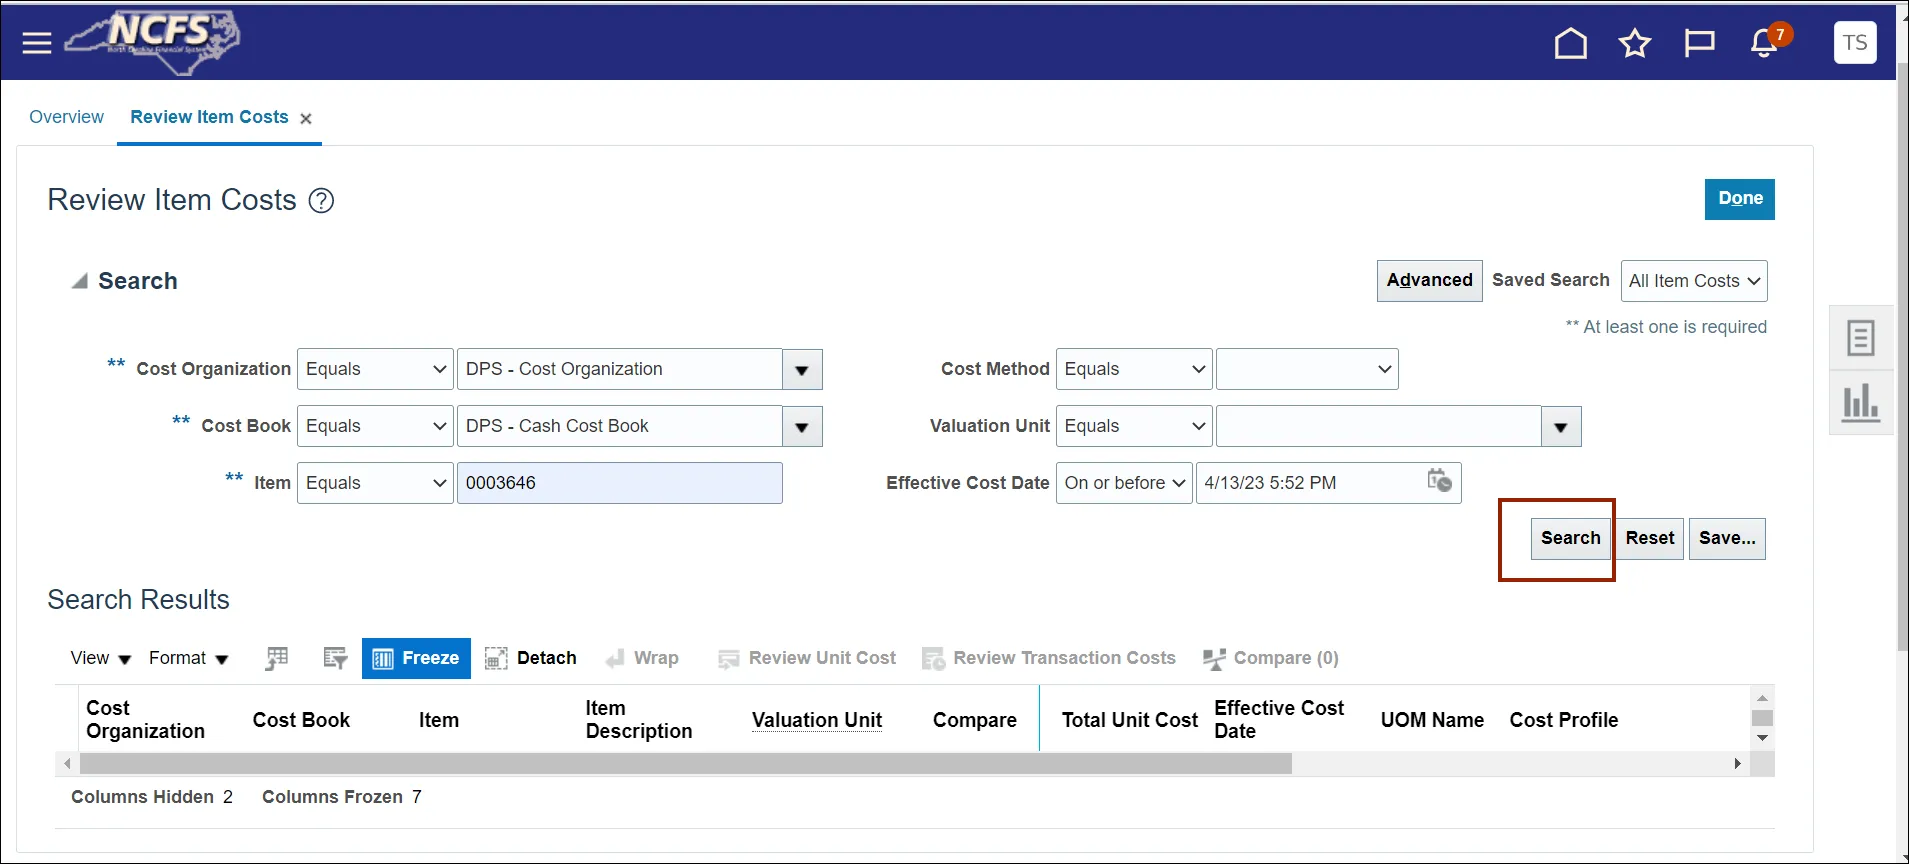The image size is (1909, 864).
Task: Open the analytics bar chart panel icon
Action: (x=1860, y=403)
